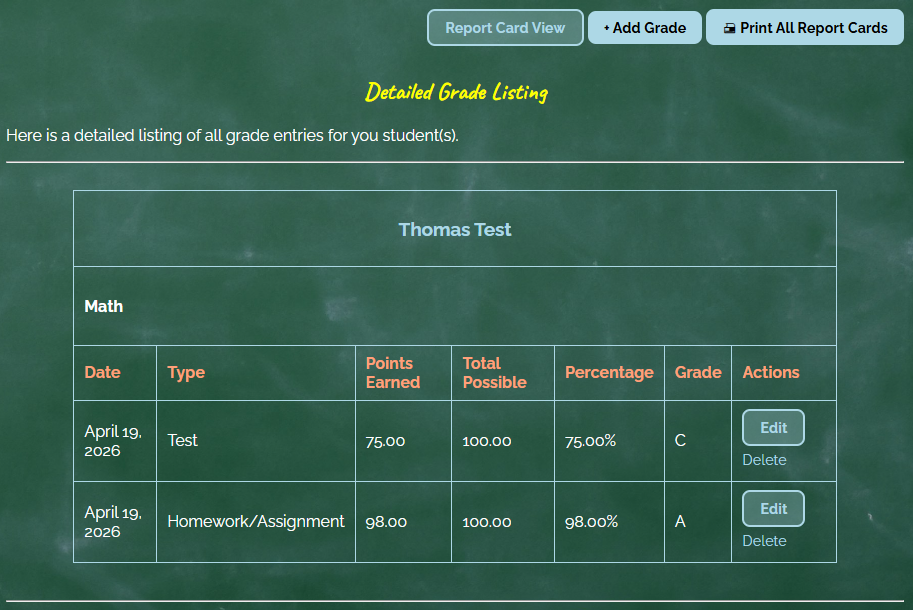Click the Math subject label

(104, 306)
